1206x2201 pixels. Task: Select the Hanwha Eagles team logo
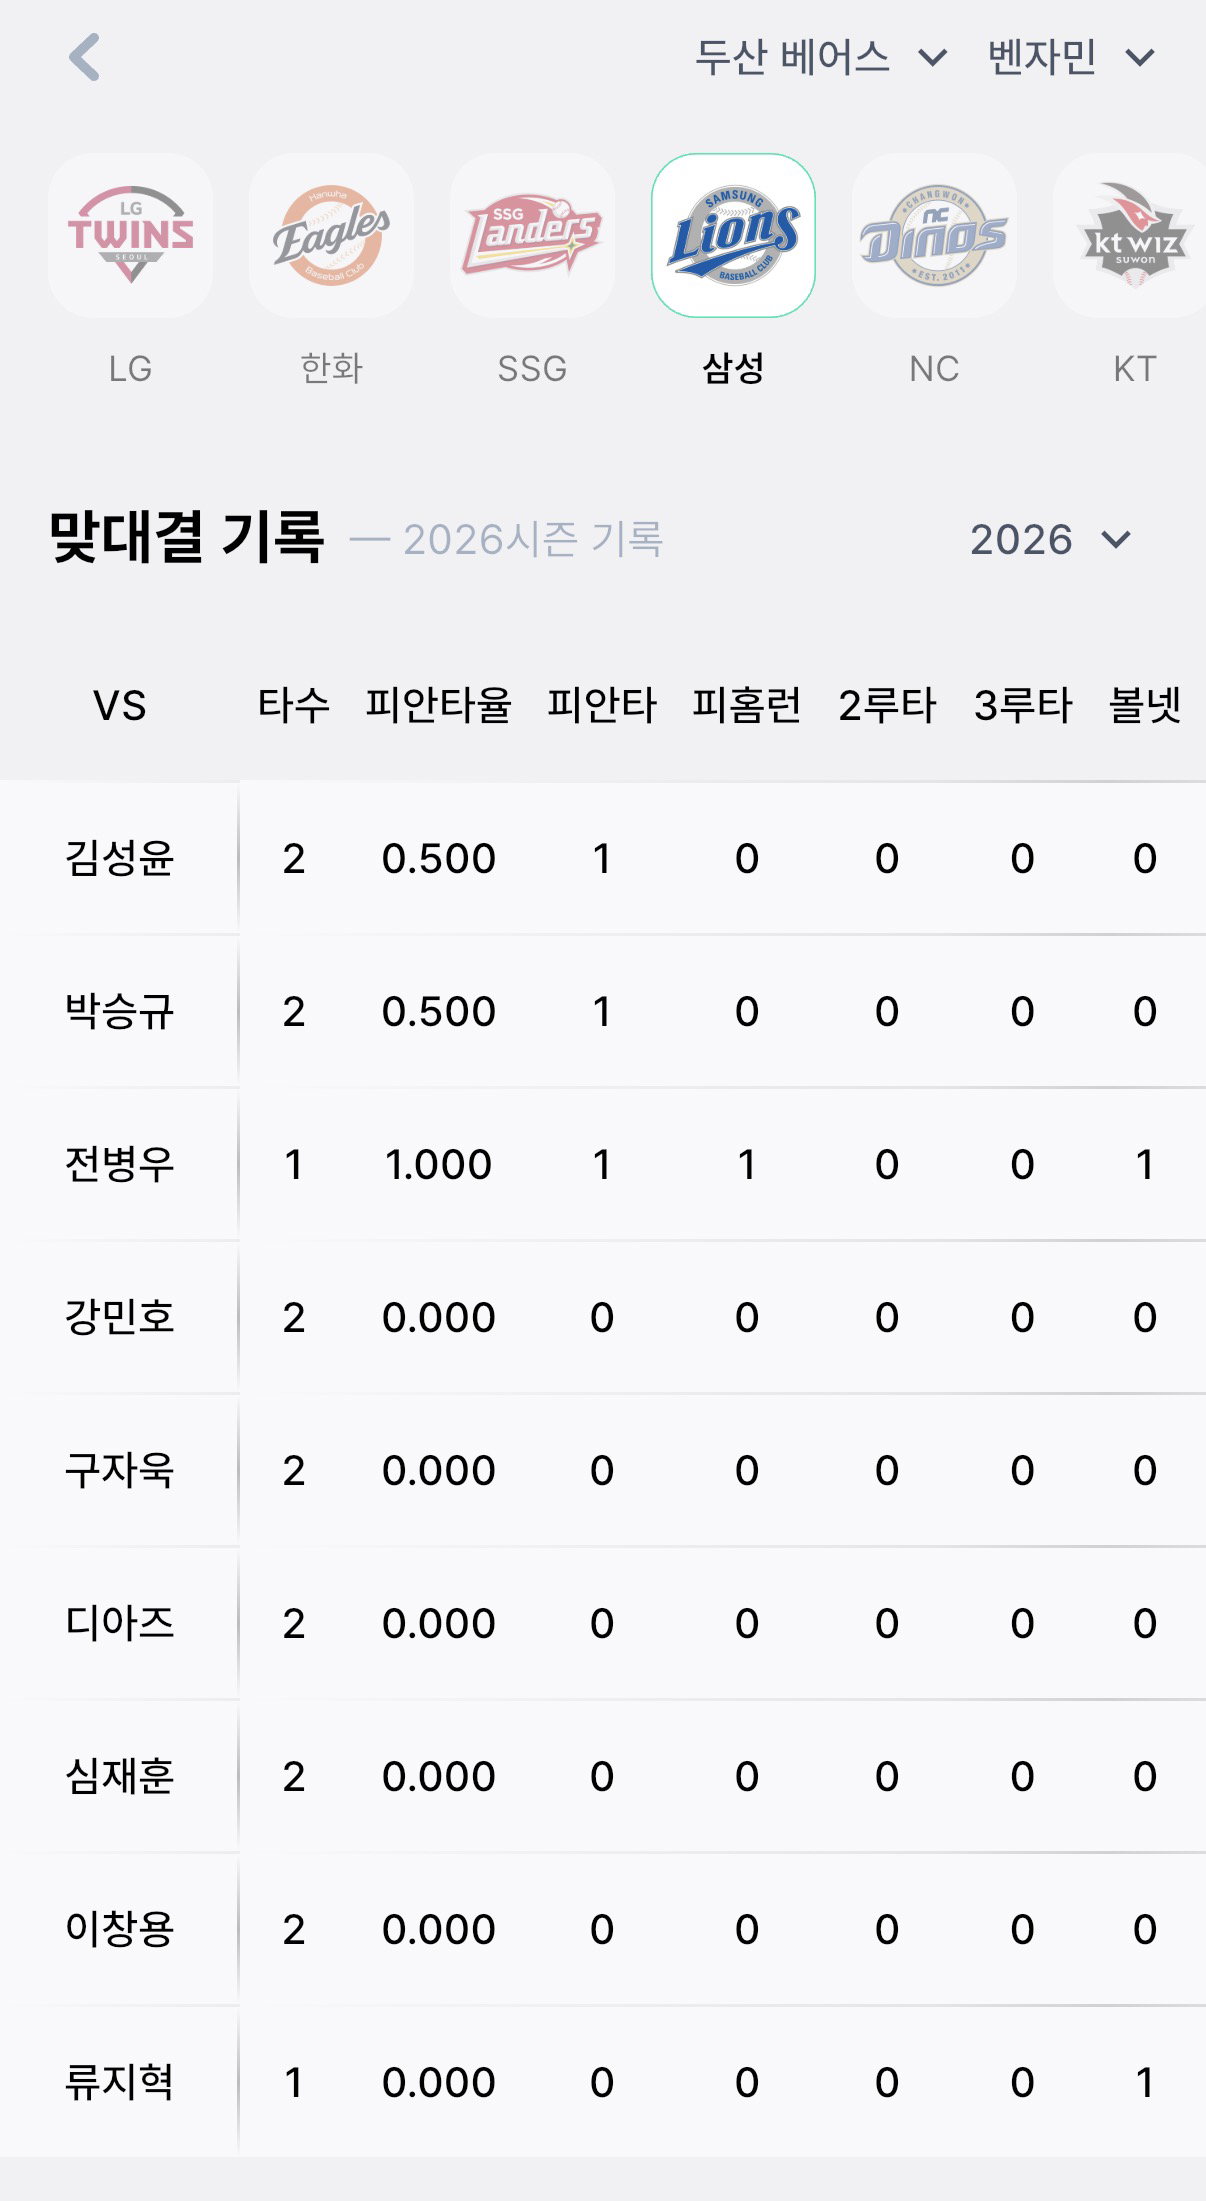tap(332, 236)
